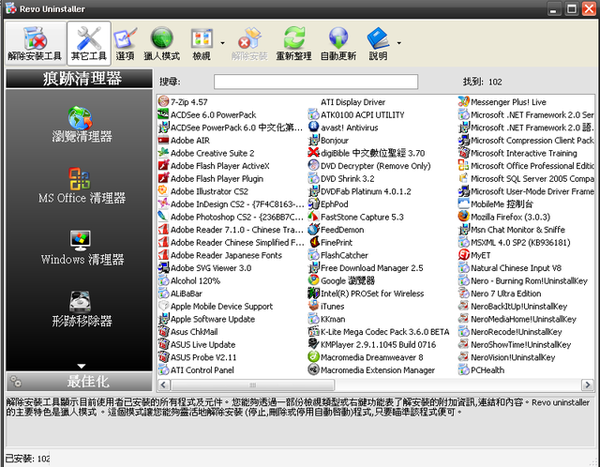Select avast! Antivirus entry

[x=343, y=127]
